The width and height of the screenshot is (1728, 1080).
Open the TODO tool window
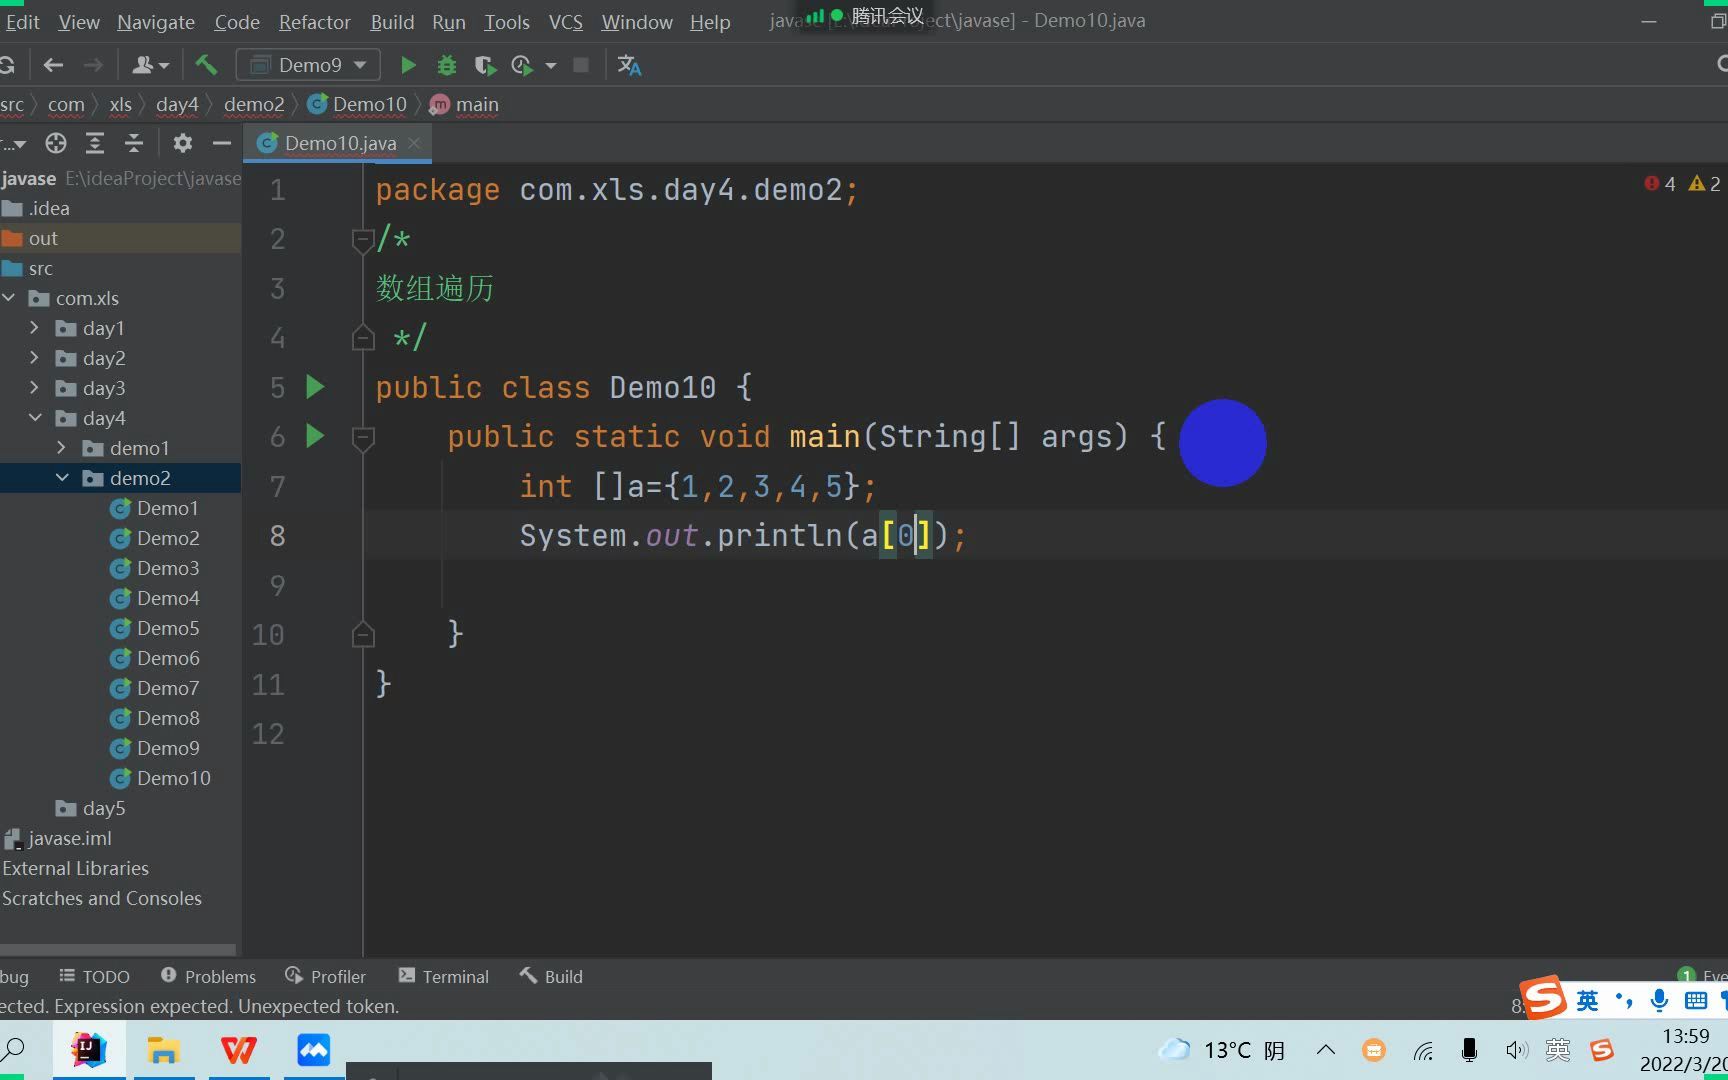pyautogui.click(x=94, y=976)
